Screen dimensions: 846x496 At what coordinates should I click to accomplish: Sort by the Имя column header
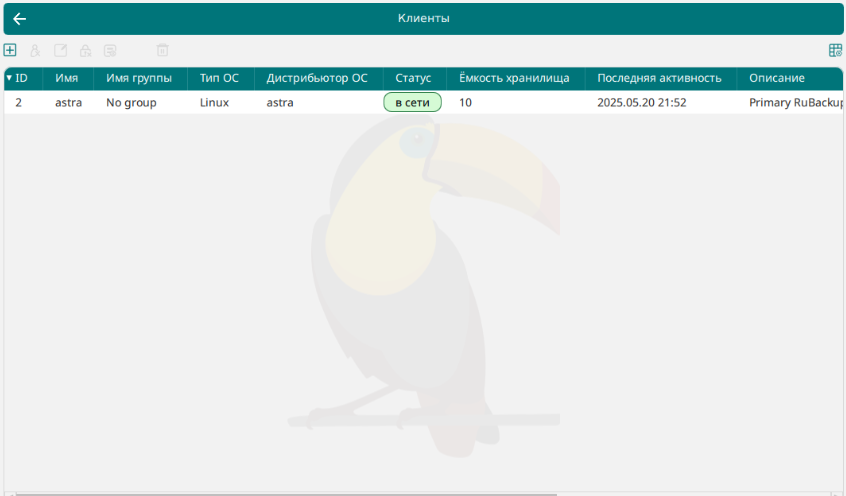click(x=67, y=78)
